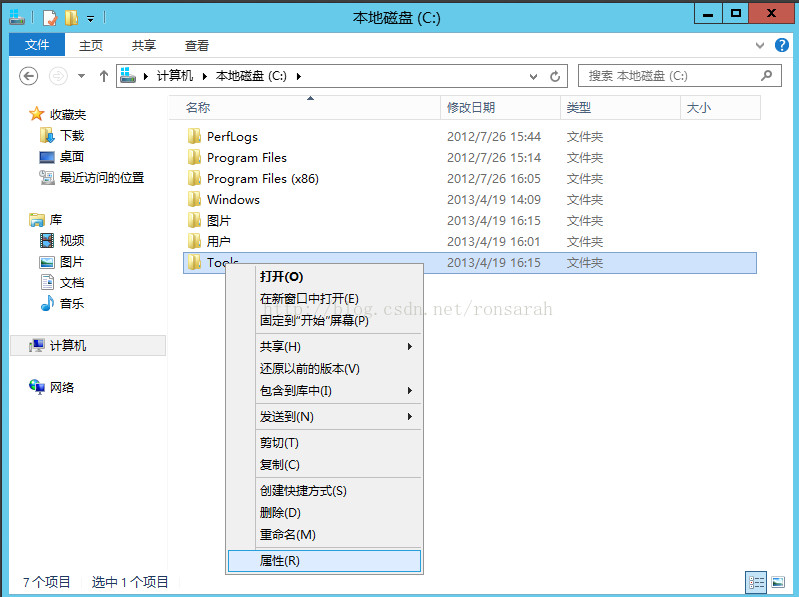Click the Tools folder icon

[x=194, y=262]
